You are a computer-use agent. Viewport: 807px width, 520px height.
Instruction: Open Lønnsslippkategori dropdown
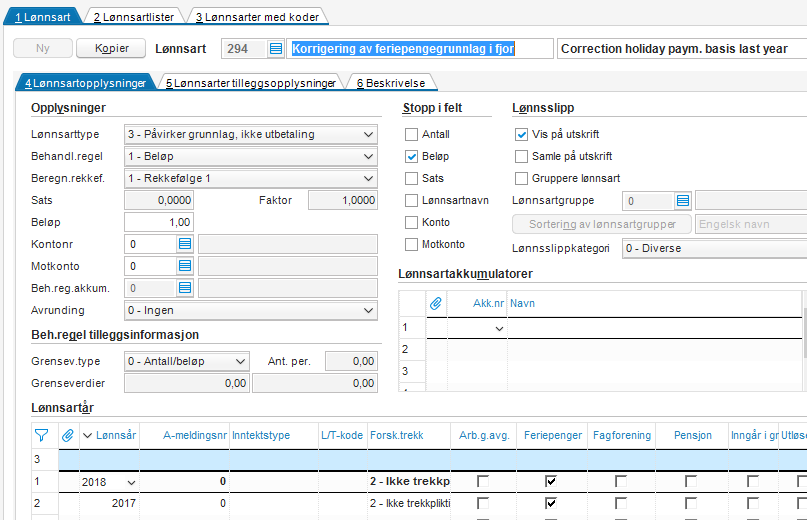714,248
